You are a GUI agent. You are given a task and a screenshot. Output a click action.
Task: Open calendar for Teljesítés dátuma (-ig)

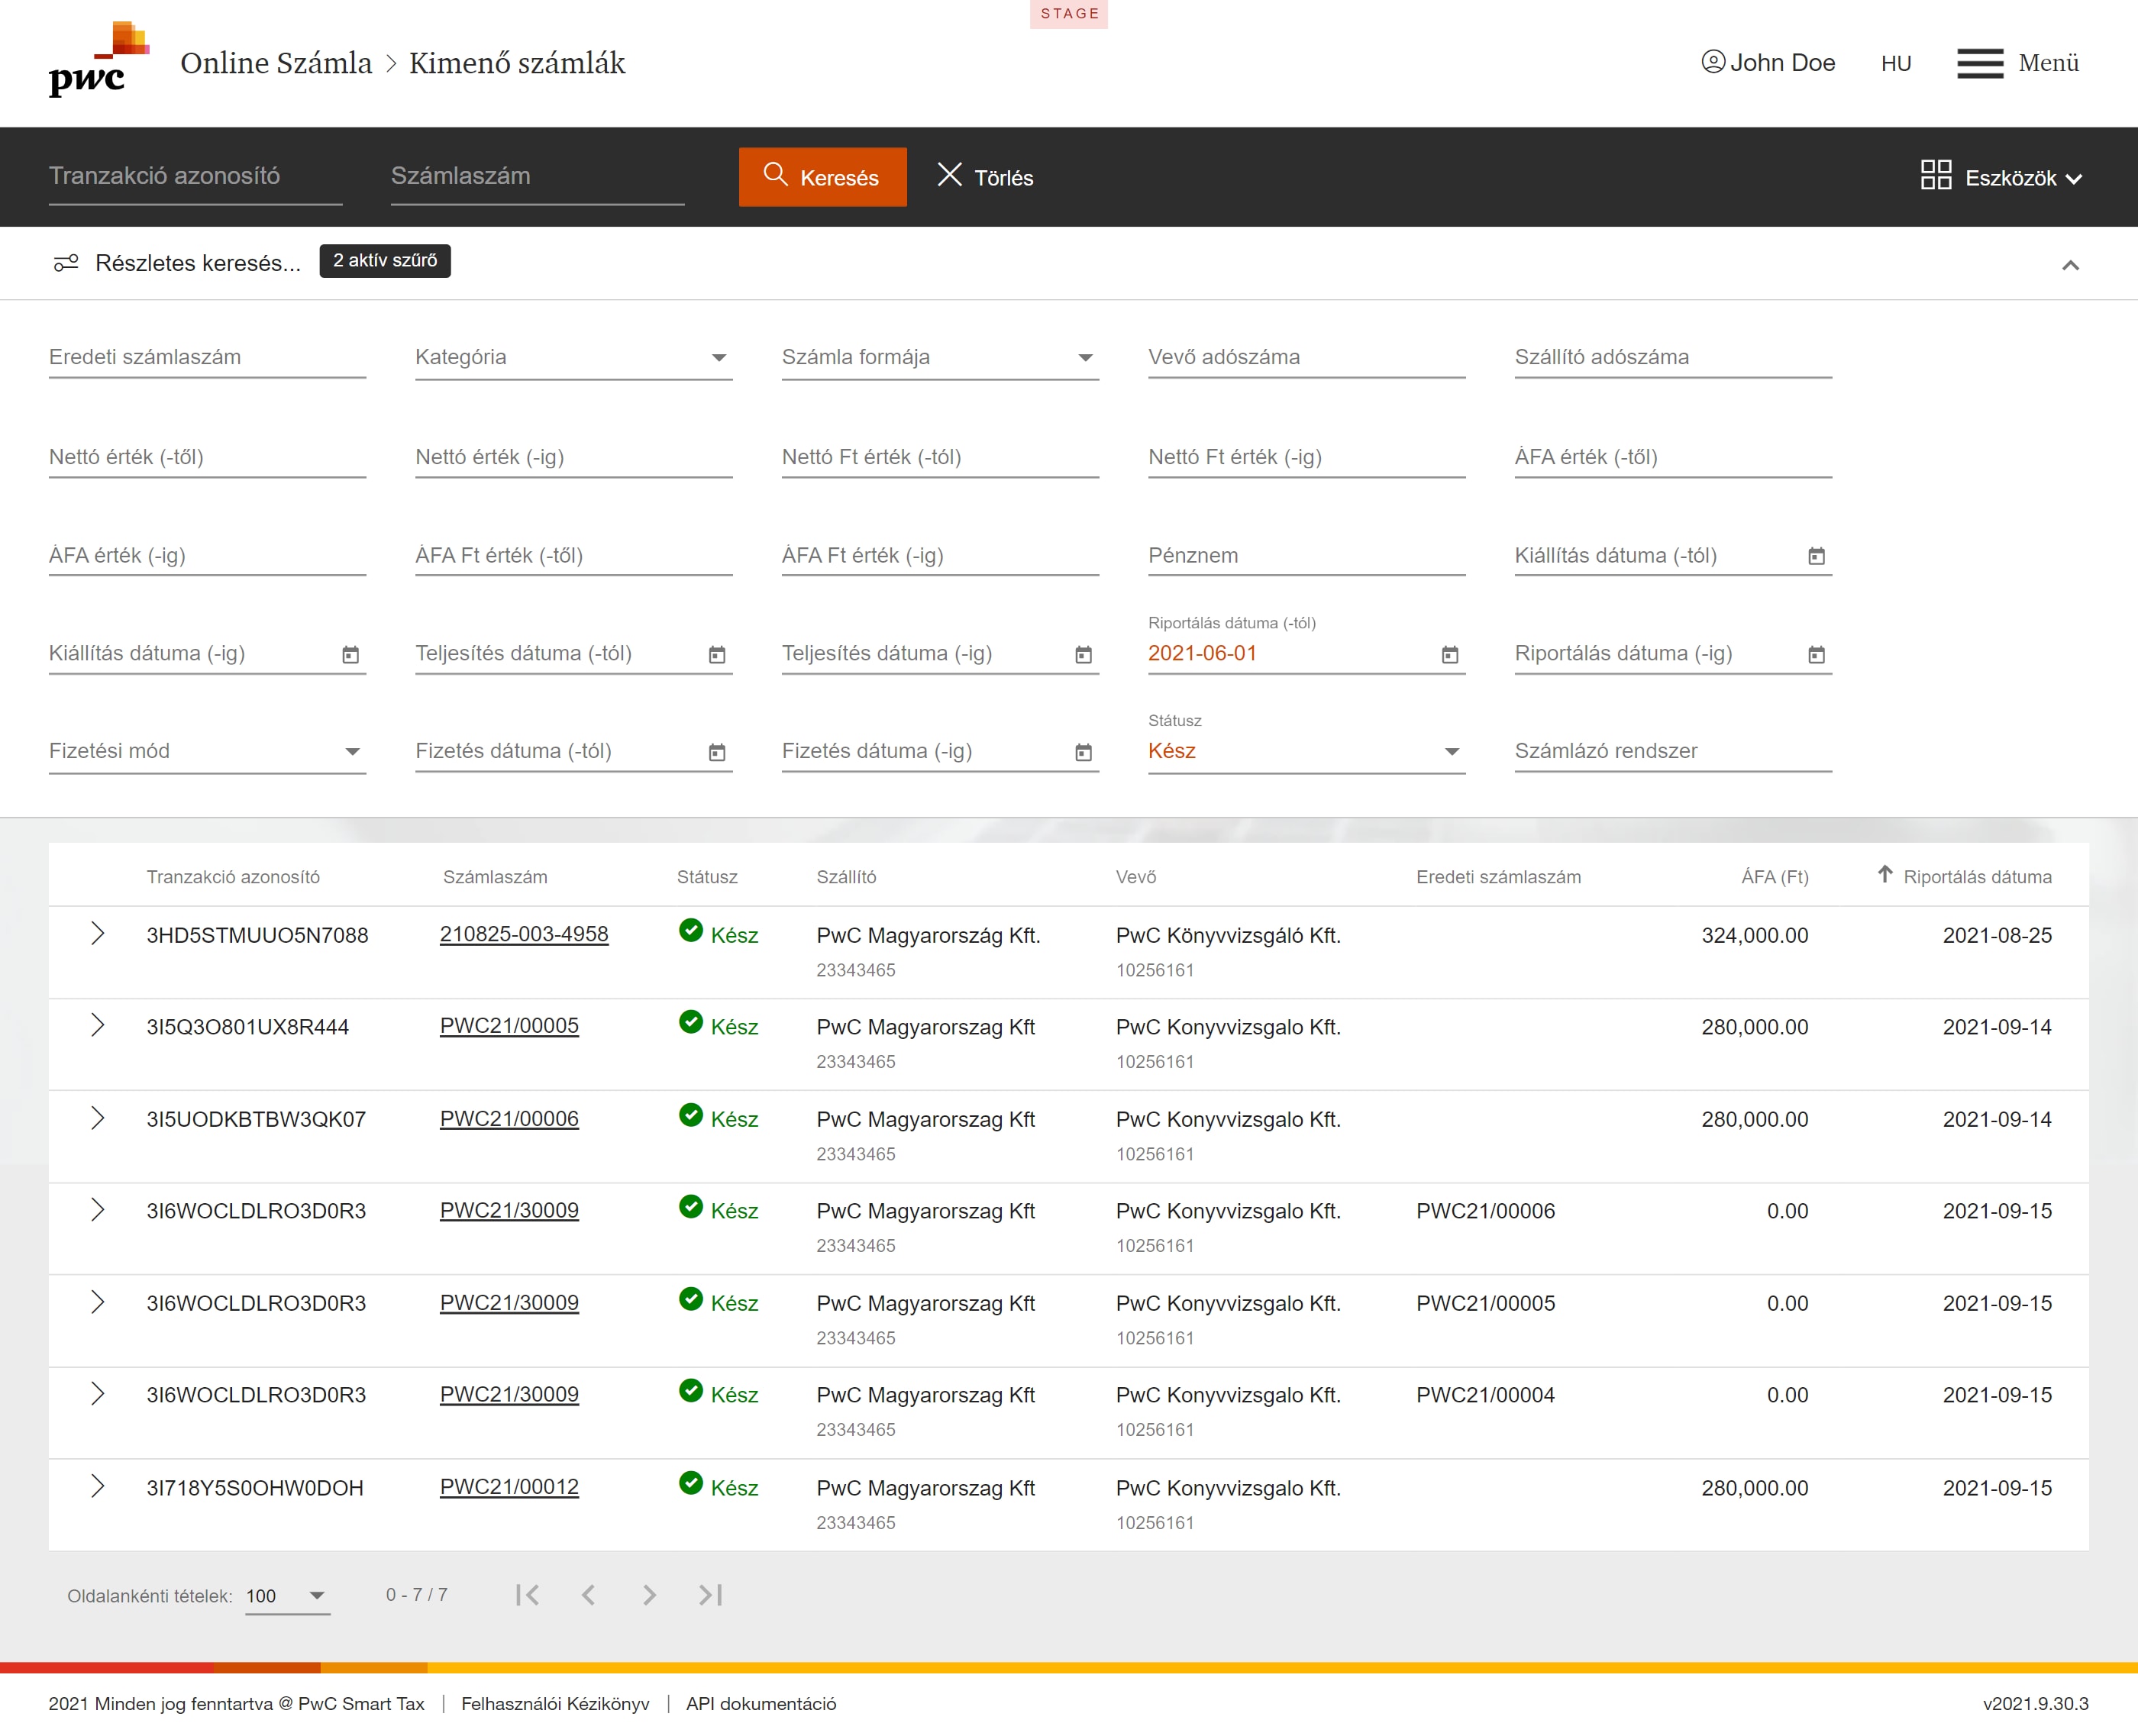pyautogui.click(x=1083, y=654)
